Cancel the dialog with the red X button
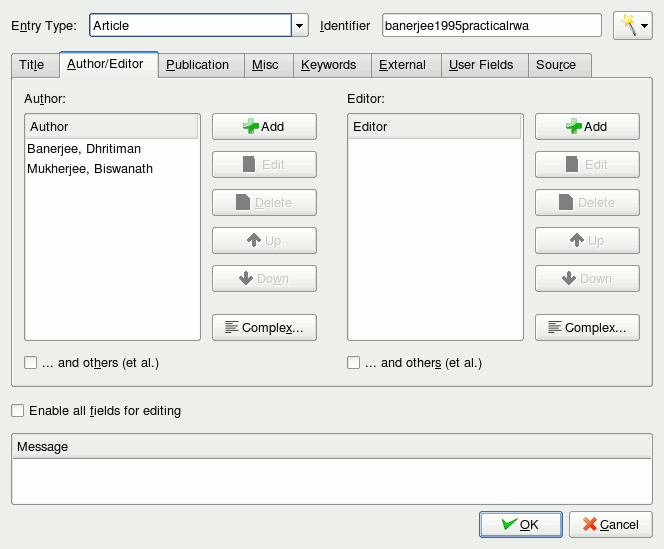664x549 pixels. (610, 524)
